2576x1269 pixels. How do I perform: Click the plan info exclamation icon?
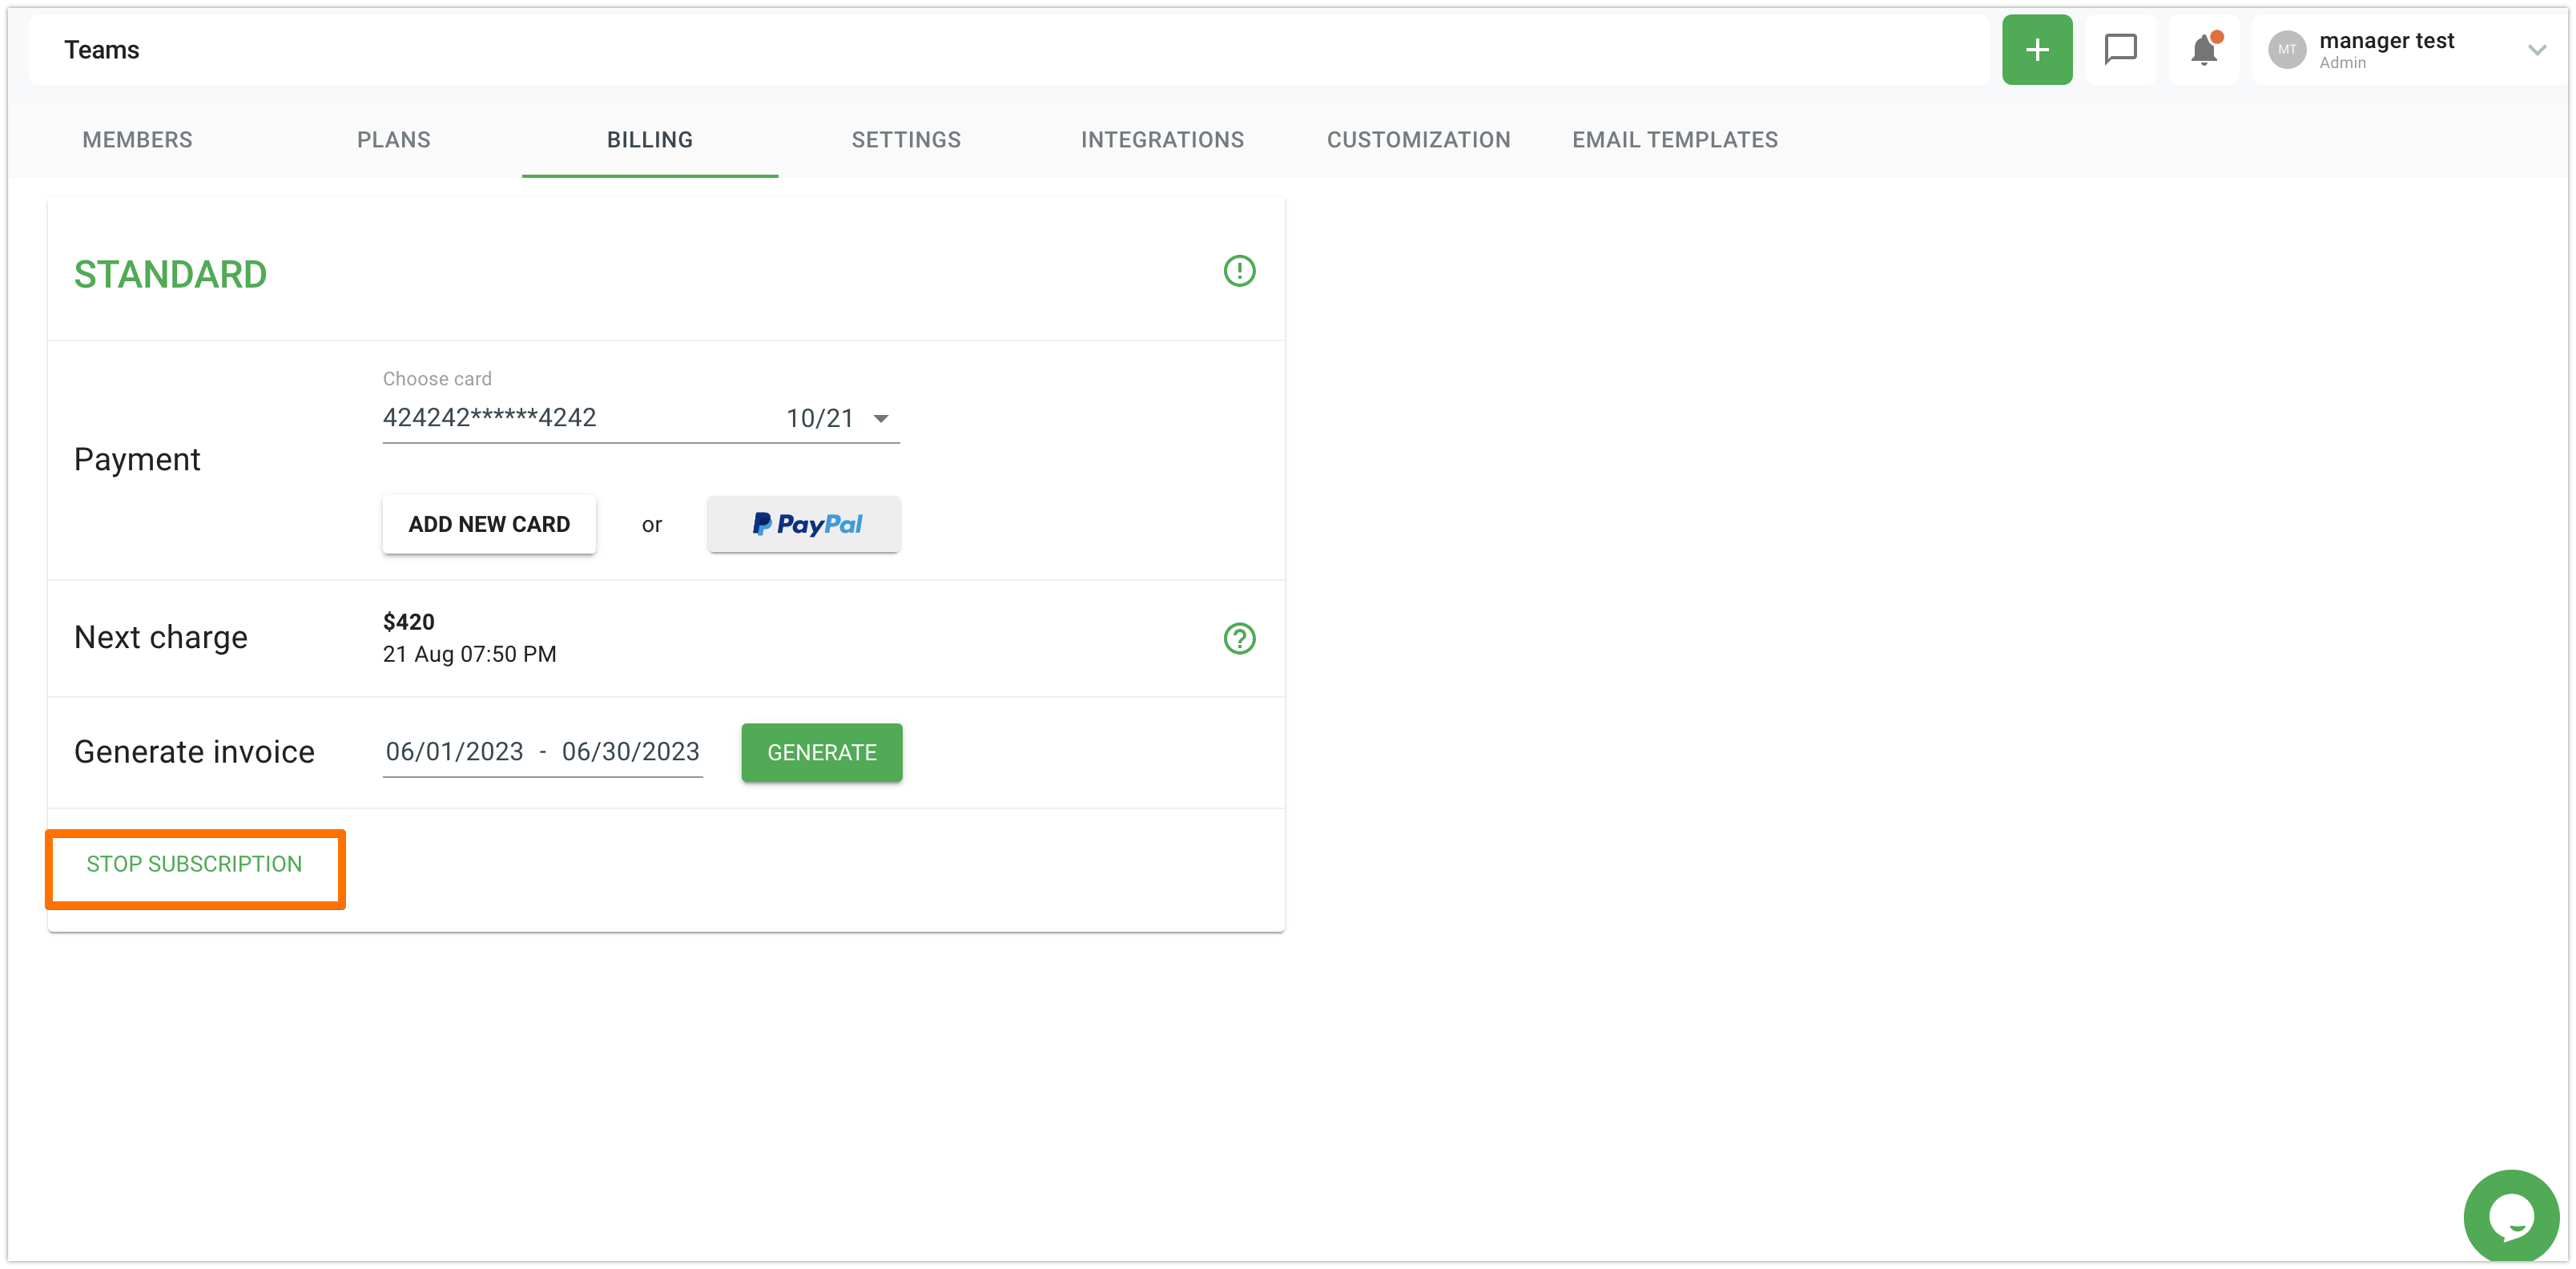(x=1238, y=271)
